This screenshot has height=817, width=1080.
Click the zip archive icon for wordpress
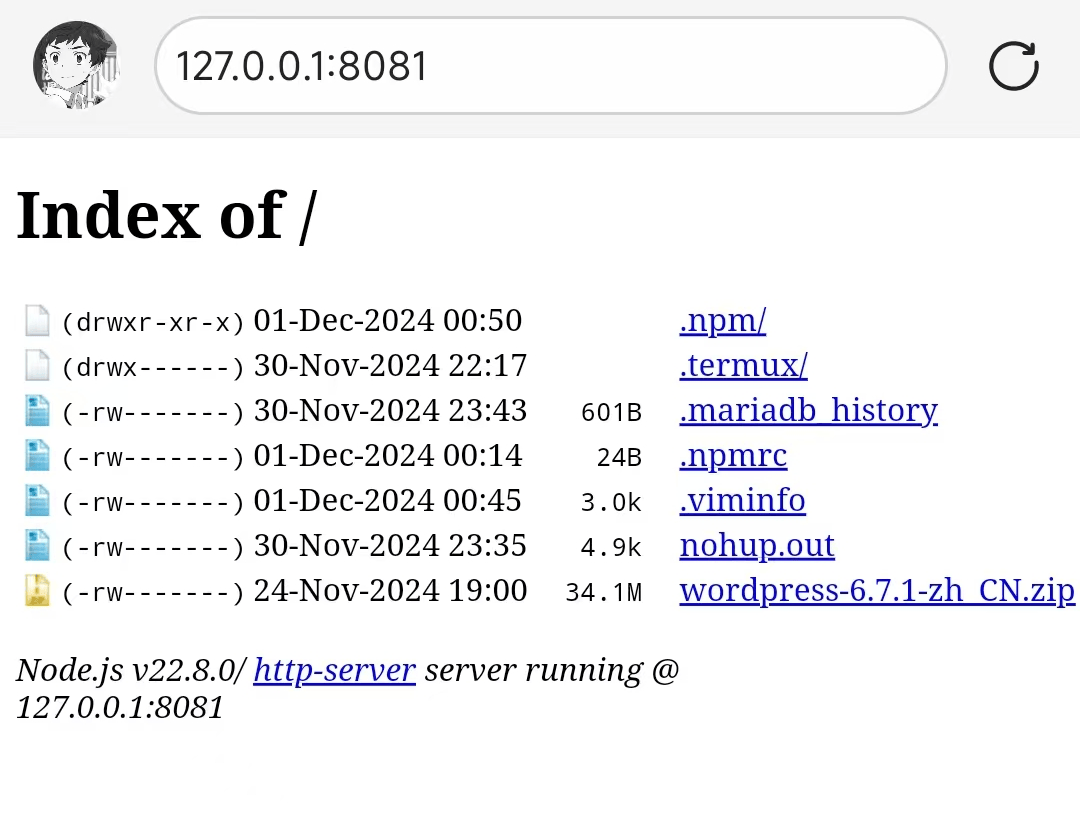click(x=37, y=591)
